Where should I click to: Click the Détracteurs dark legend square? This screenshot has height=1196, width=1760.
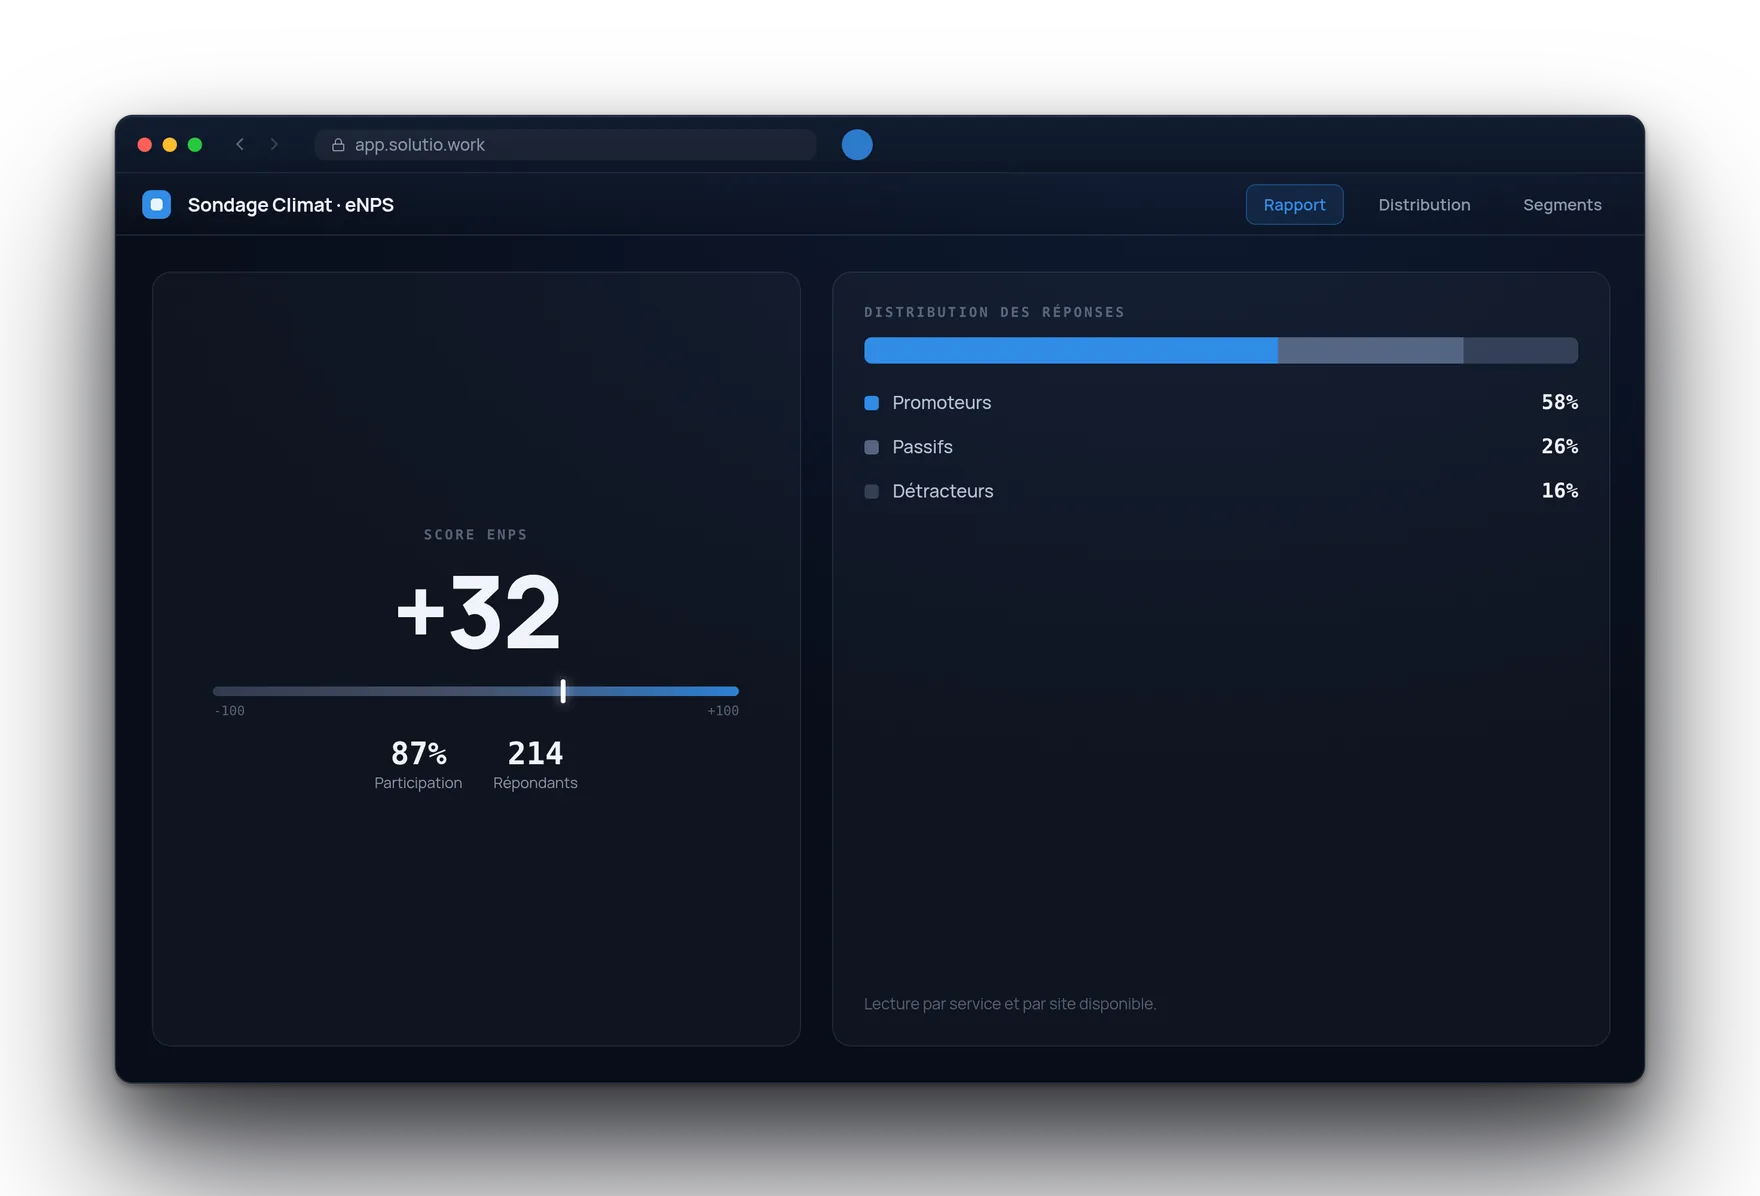tap(871, 491)
